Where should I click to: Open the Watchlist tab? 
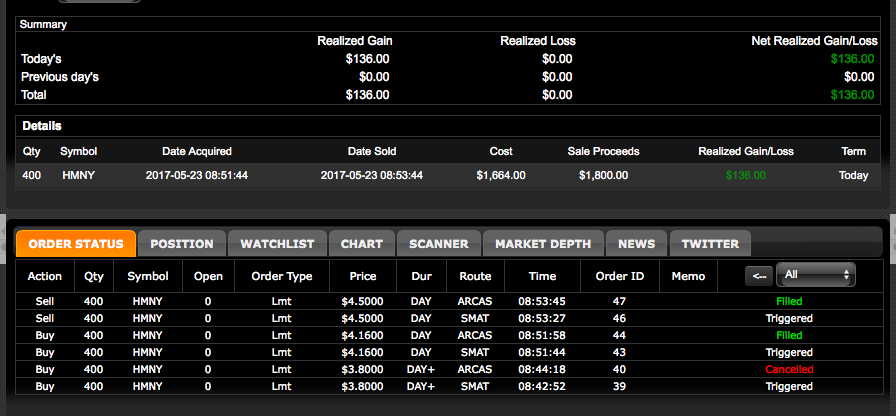277,244
